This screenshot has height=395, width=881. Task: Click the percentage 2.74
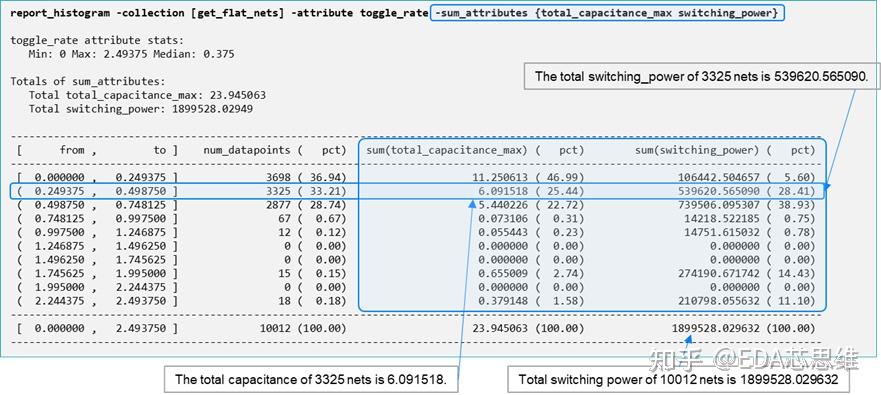pyautogui.click(x=566, y=274)
